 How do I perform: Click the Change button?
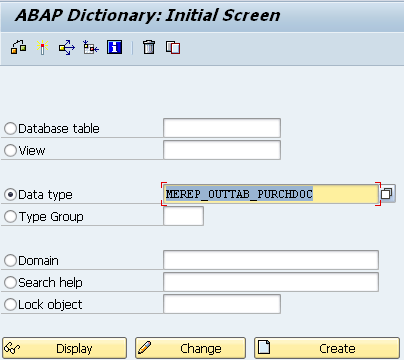point(190,348)
